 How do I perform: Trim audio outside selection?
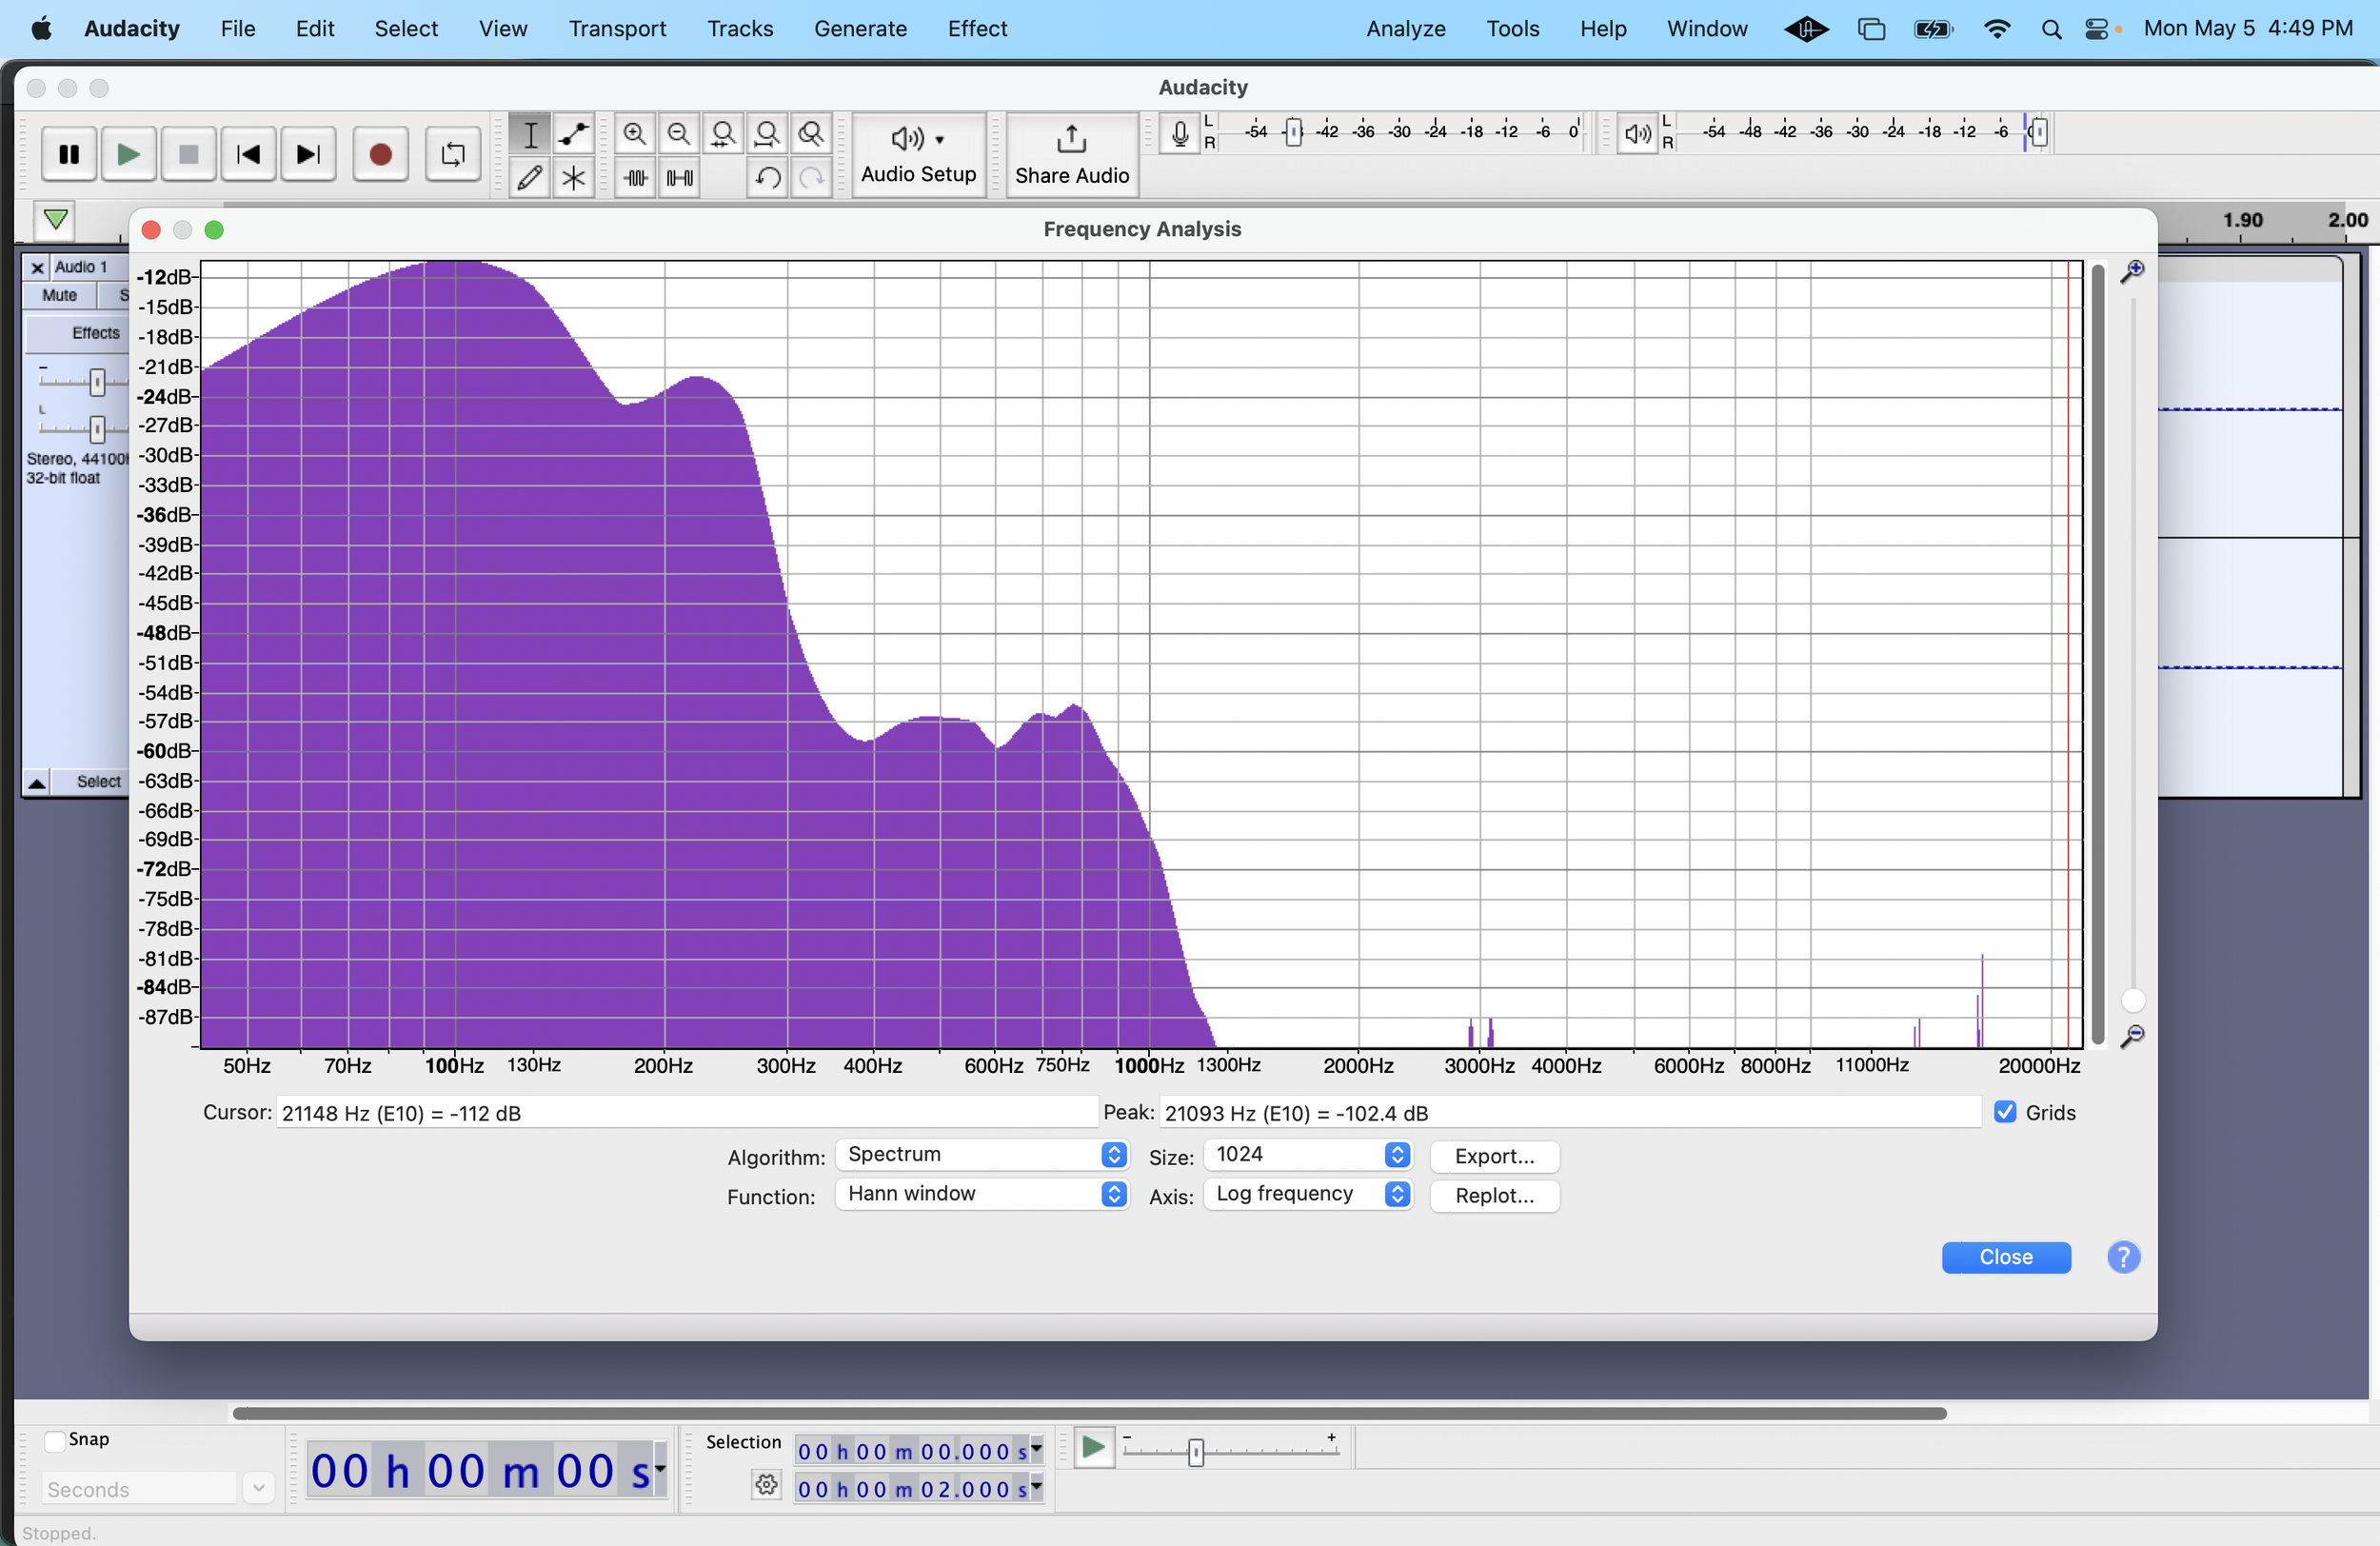pyautogui.click(x=635, y=178)
